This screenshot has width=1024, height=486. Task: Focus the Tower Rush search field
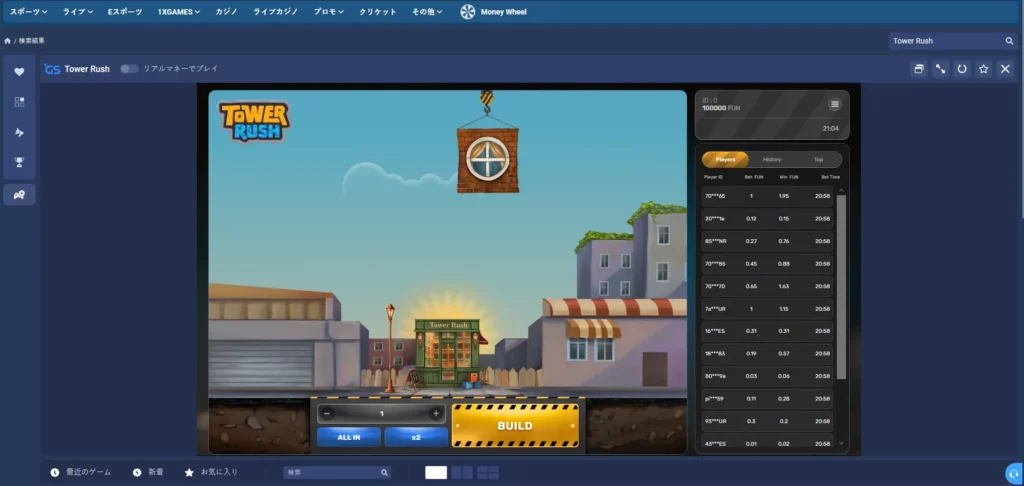click(x=946, y=40)
